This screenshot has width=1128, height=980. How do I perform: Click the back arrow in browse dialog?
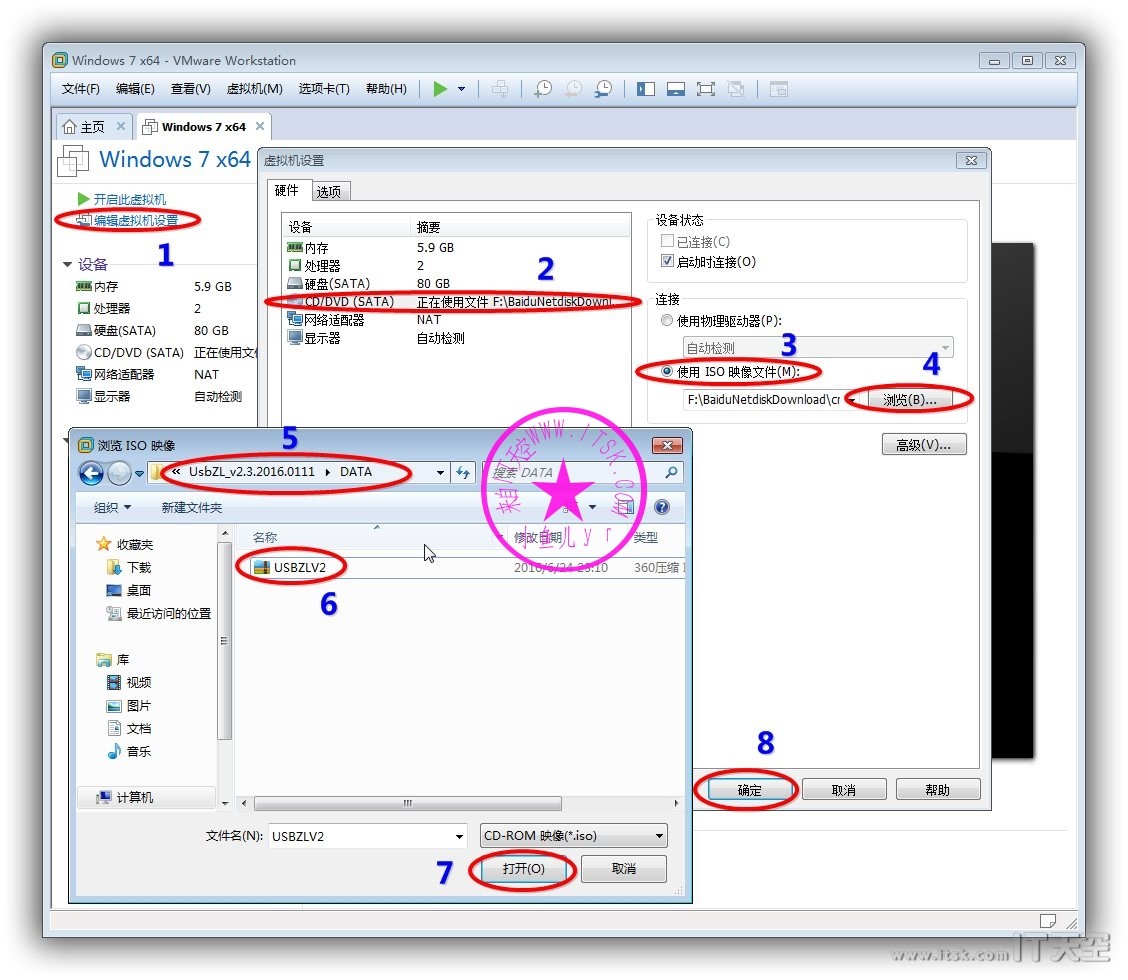tap(92, 473)
